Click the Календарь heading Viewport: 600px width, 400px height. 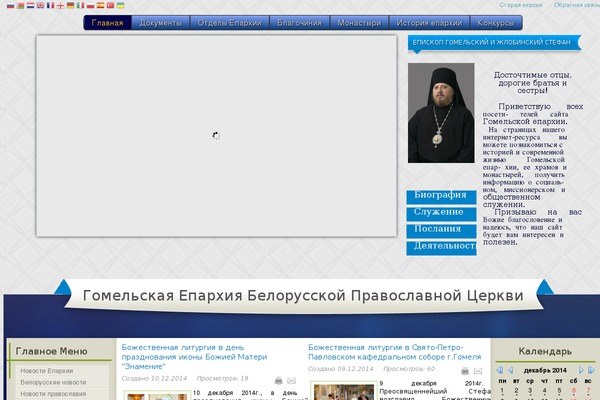545,351
